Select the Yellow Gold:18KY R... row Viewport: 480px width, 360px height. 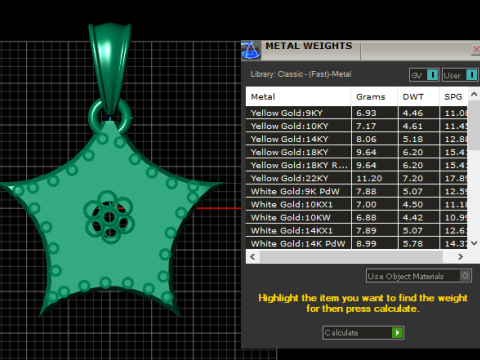coord(357,165)
